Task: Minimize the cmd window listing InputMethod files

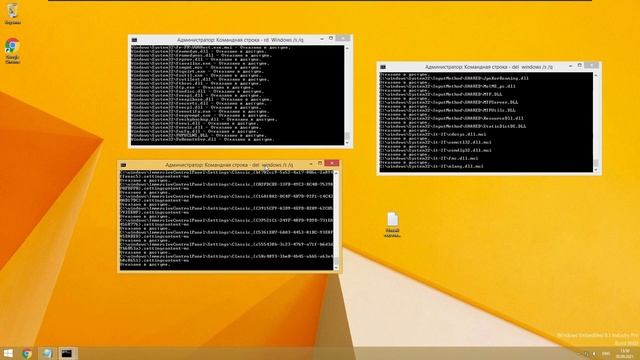Action: point(570,66)
